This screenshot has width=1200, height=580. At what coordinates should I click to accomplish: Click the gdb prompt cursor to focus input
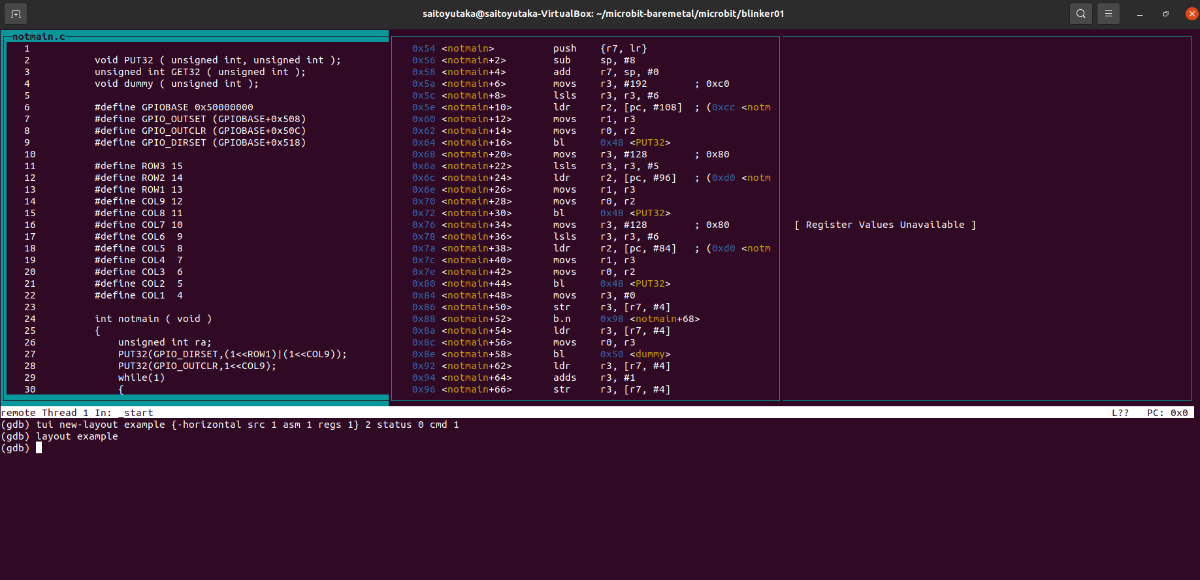click(39, 448)
